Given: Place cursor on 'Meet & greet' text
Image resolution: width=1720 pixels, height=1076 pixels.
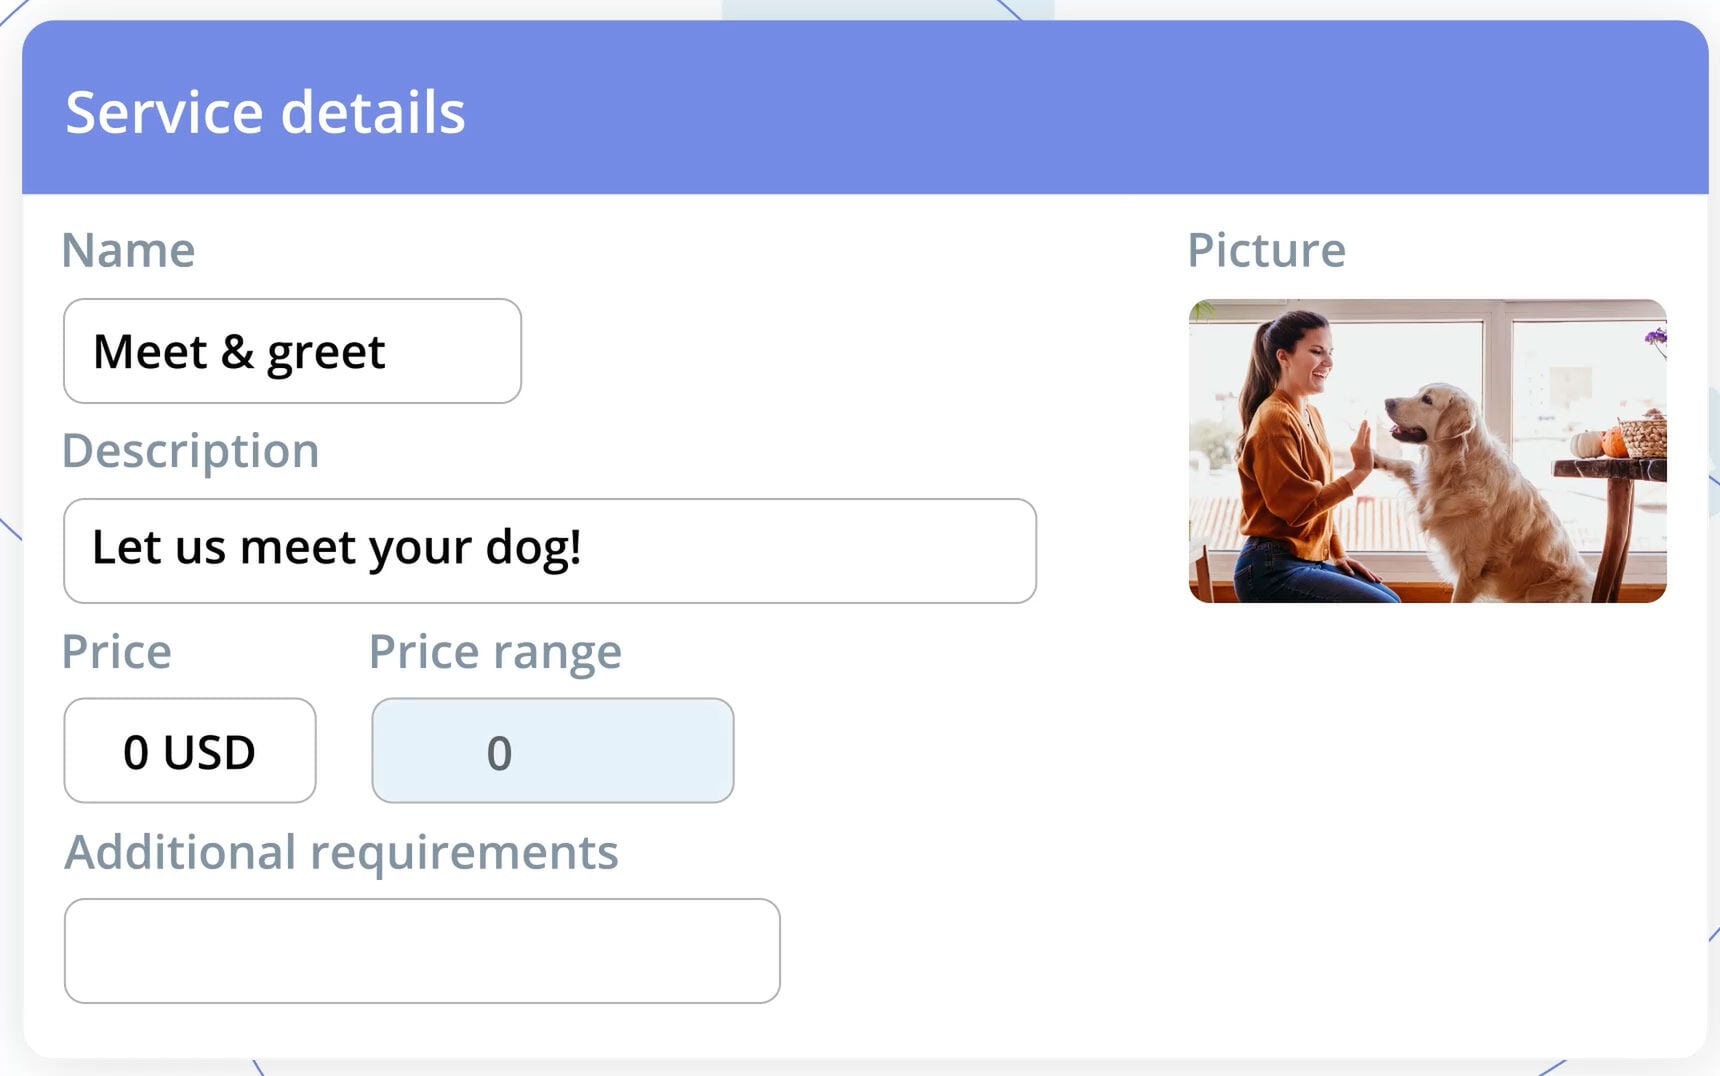Looking at the screenshot, I should click(239, 351).
